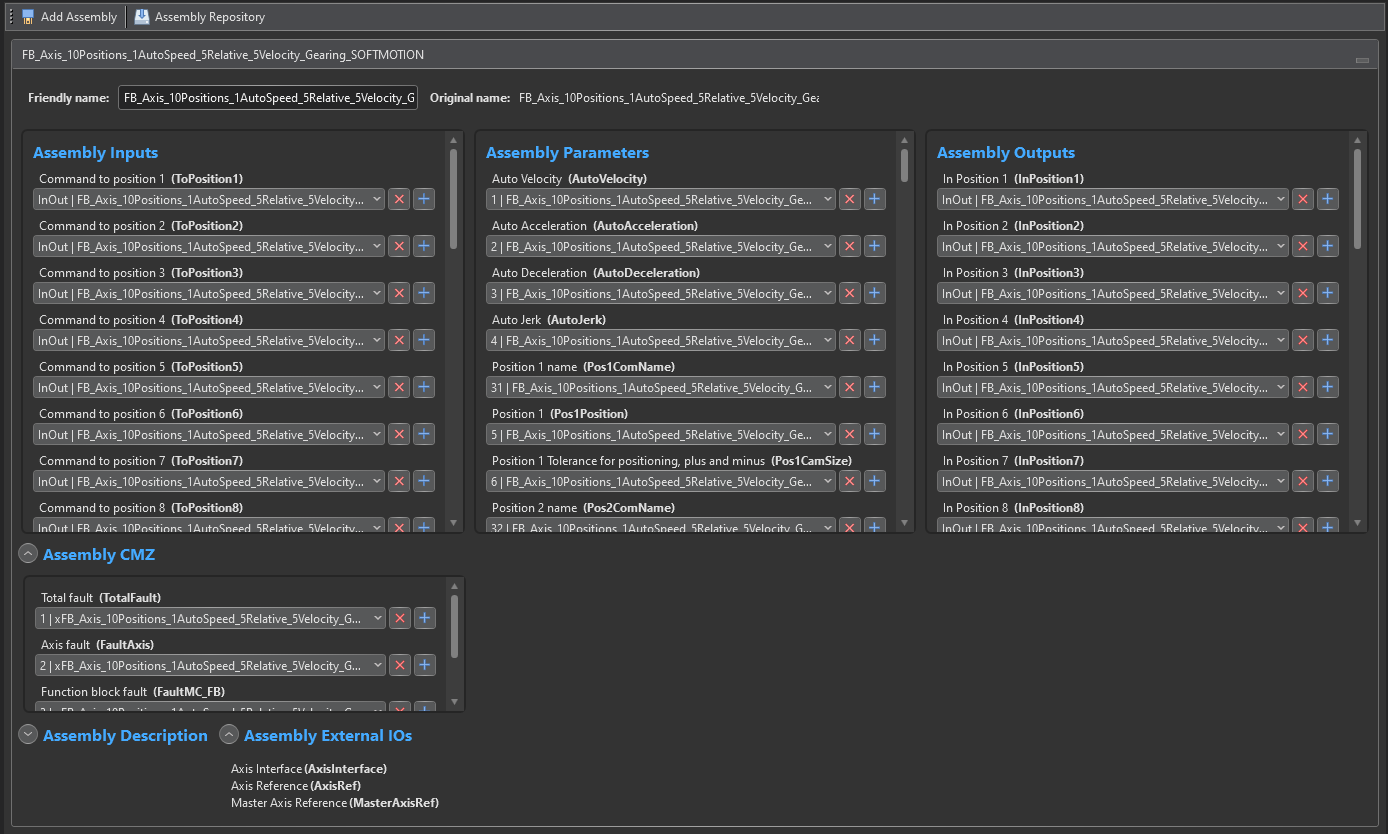Add a mapping for ToPosition5 with the plus icon
This screenshot has width=1388, height=834.
[x=424, y=387]
